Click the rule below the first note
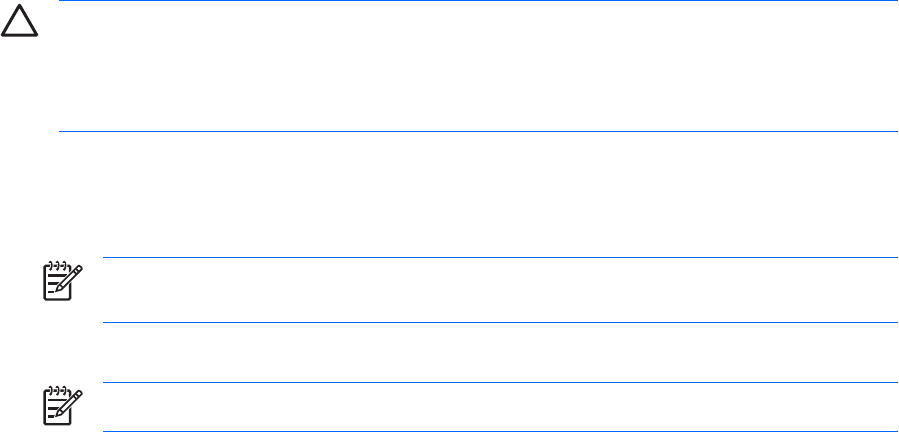 500,322
